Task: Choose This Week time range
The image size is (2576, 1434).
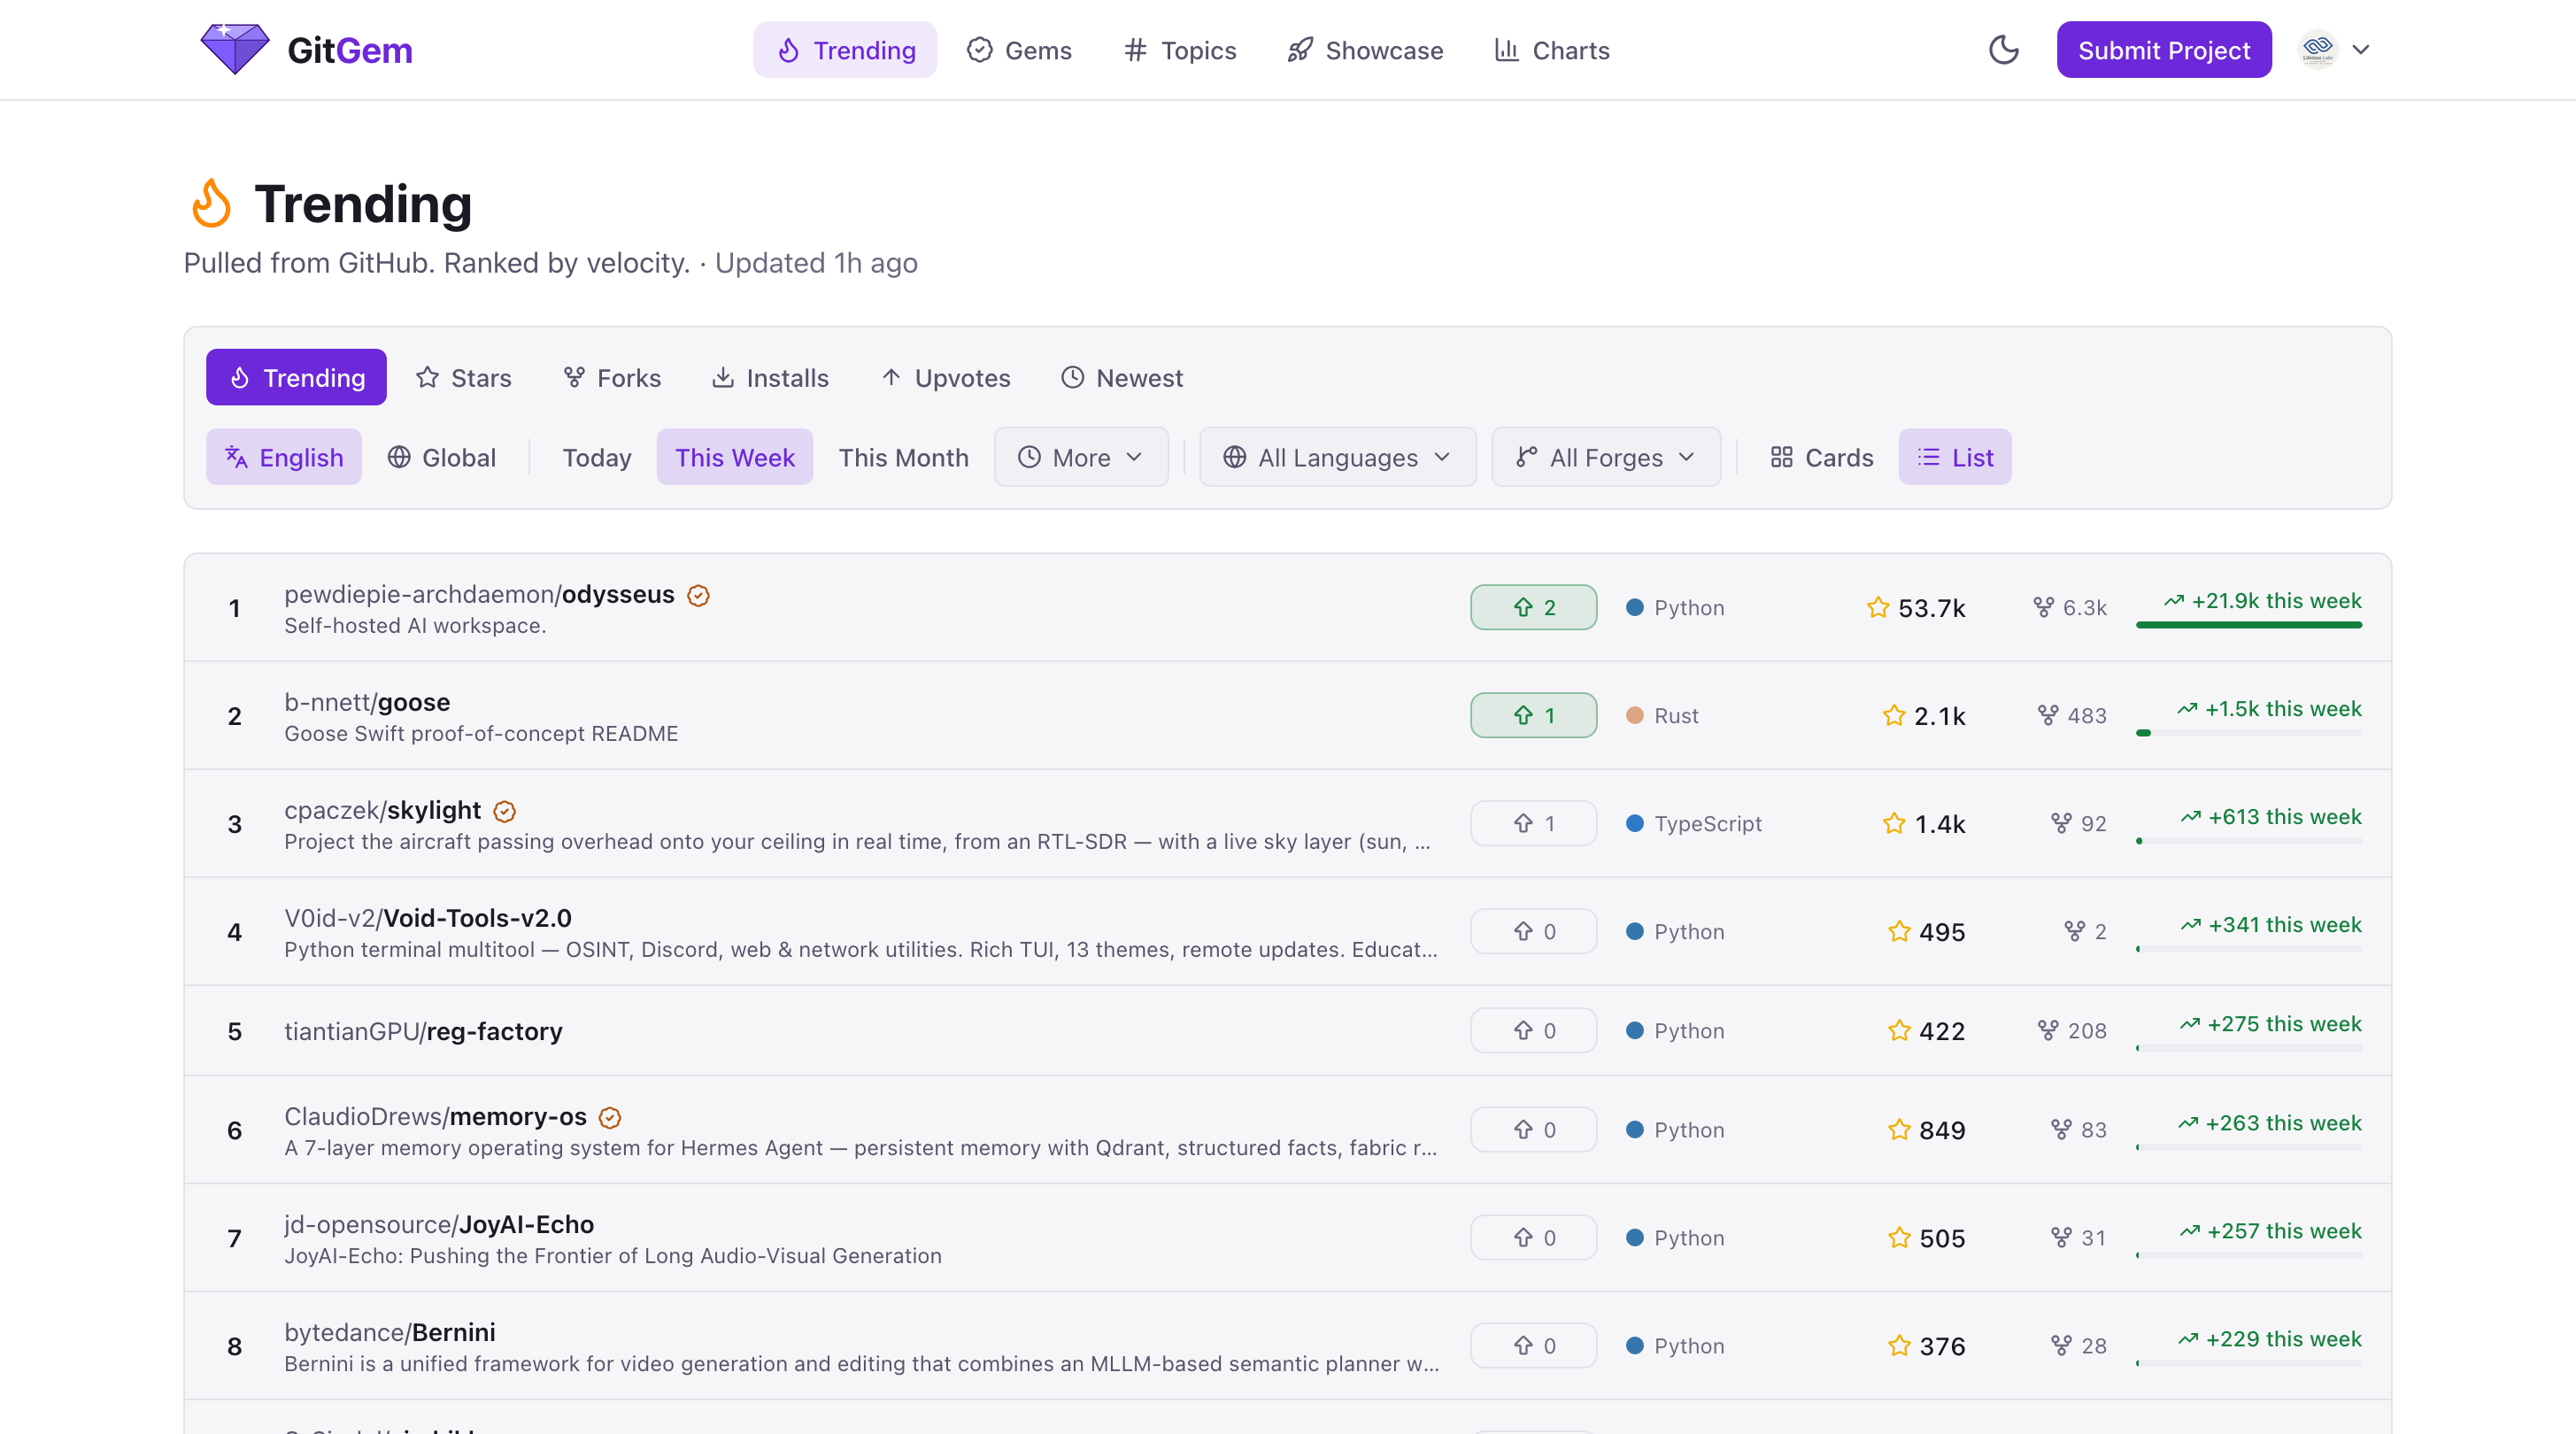Action: (x=735, y=457)
